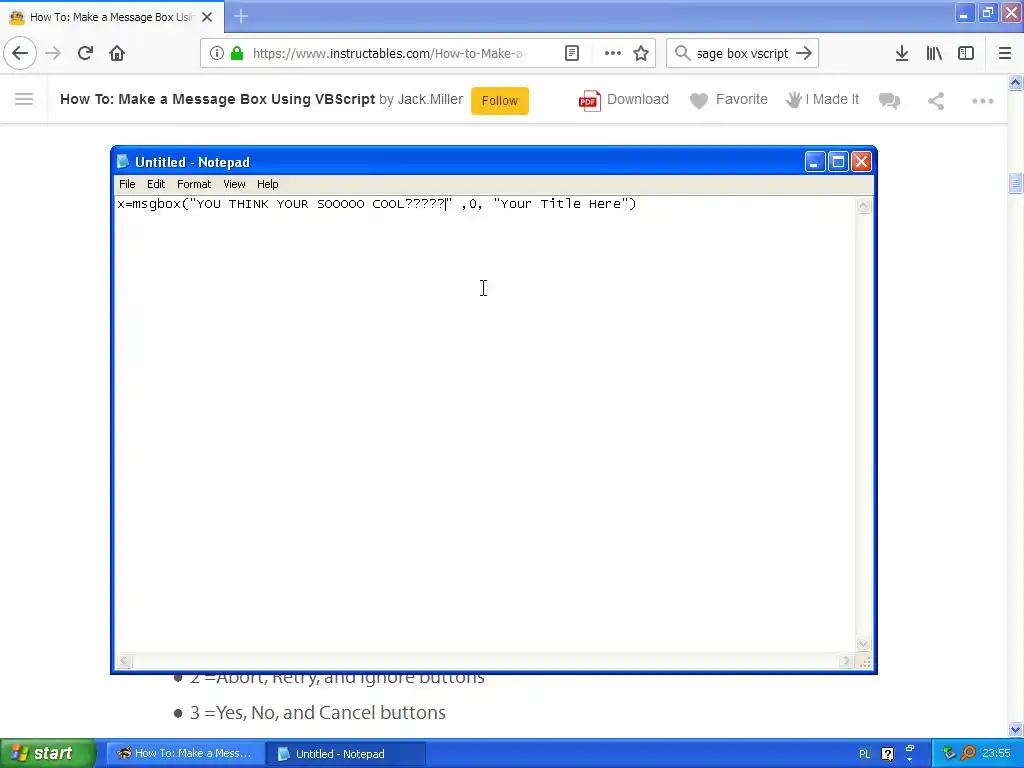Screen dimensions: 1024x768
Task: Click the browser page scrollbar thumb
Action: click(x=1015, y=184)
